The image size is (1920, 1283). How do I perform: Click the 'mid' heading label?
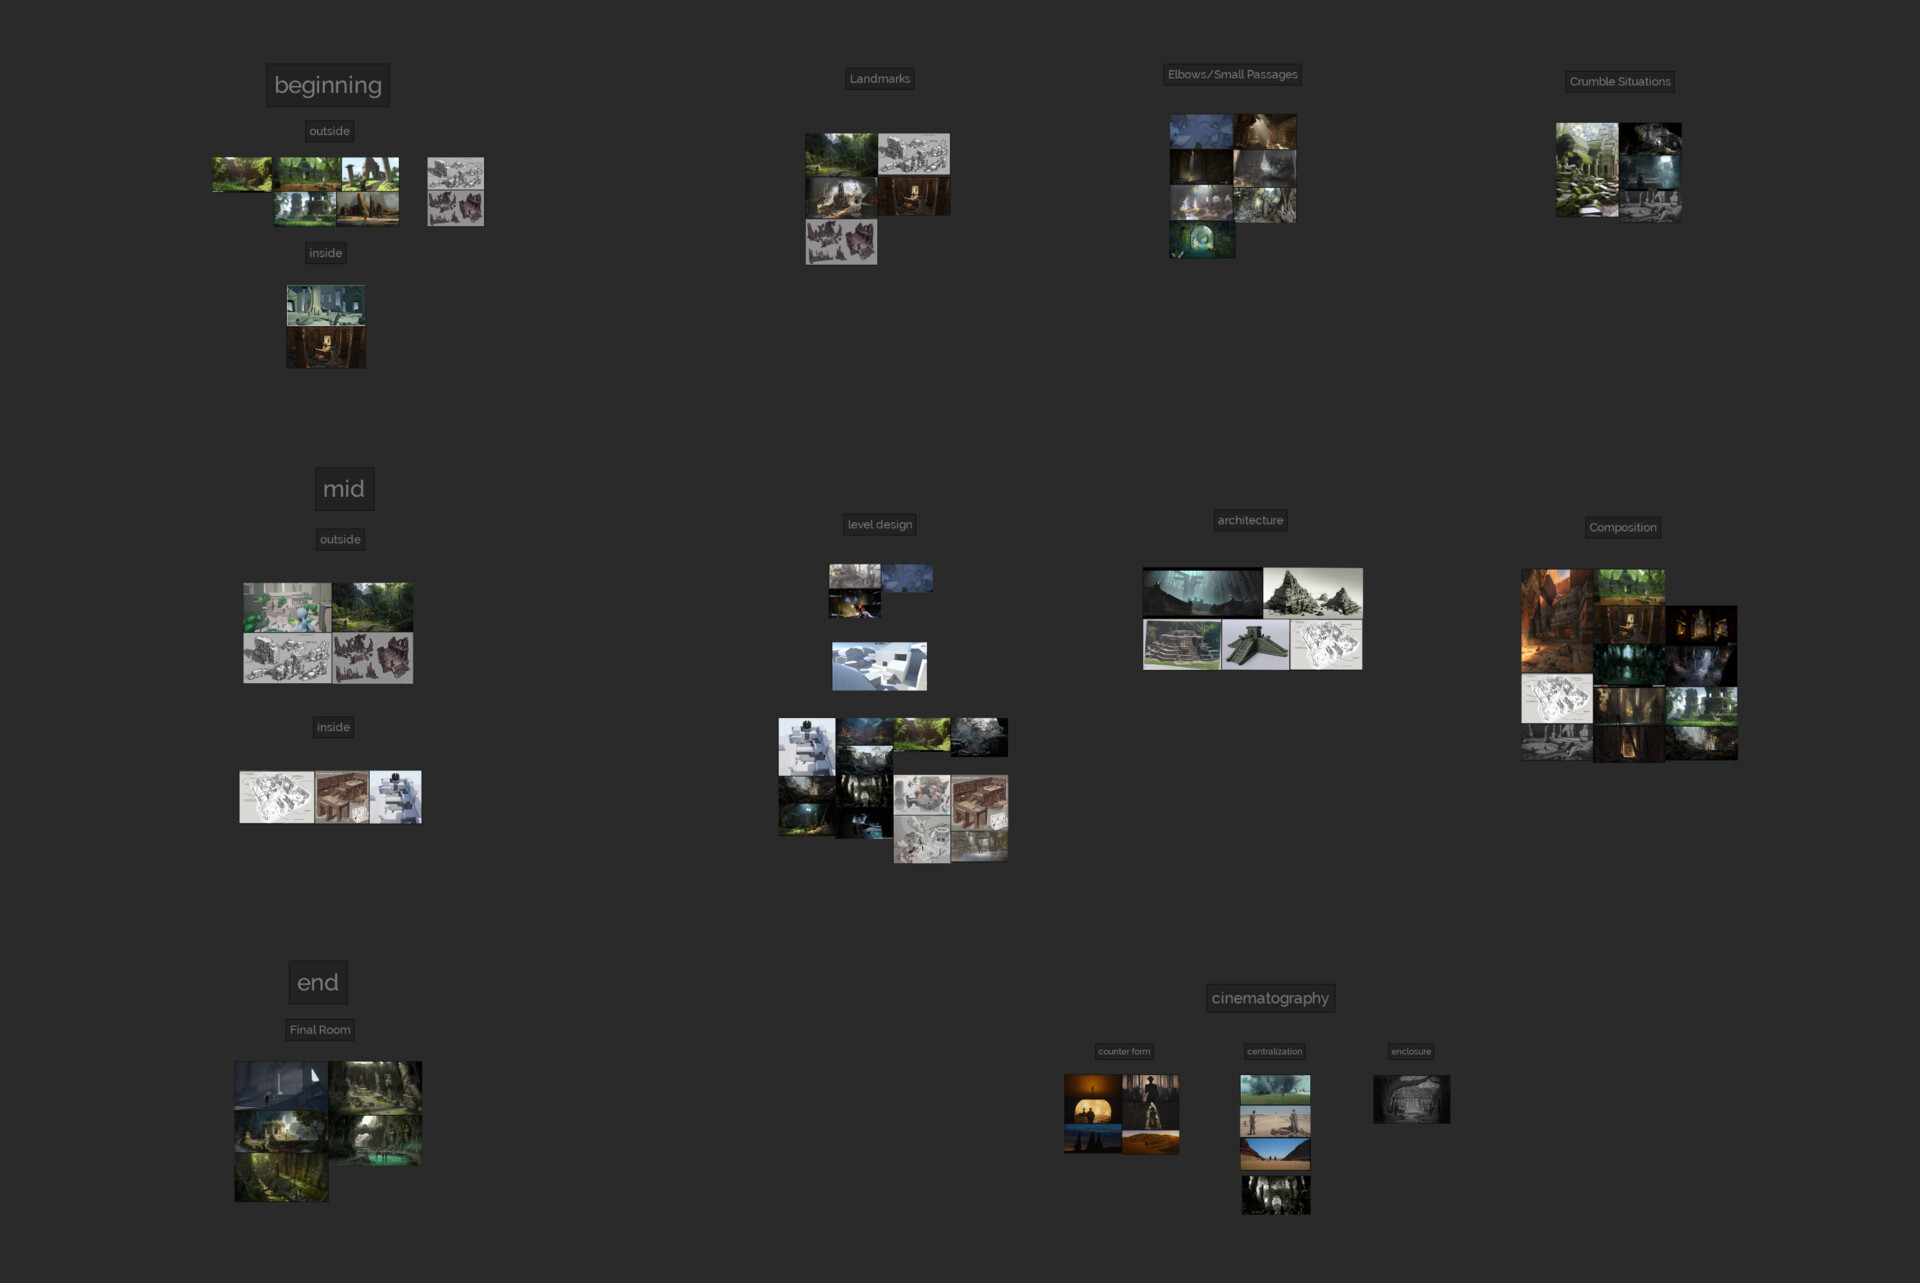coord(343,489)
